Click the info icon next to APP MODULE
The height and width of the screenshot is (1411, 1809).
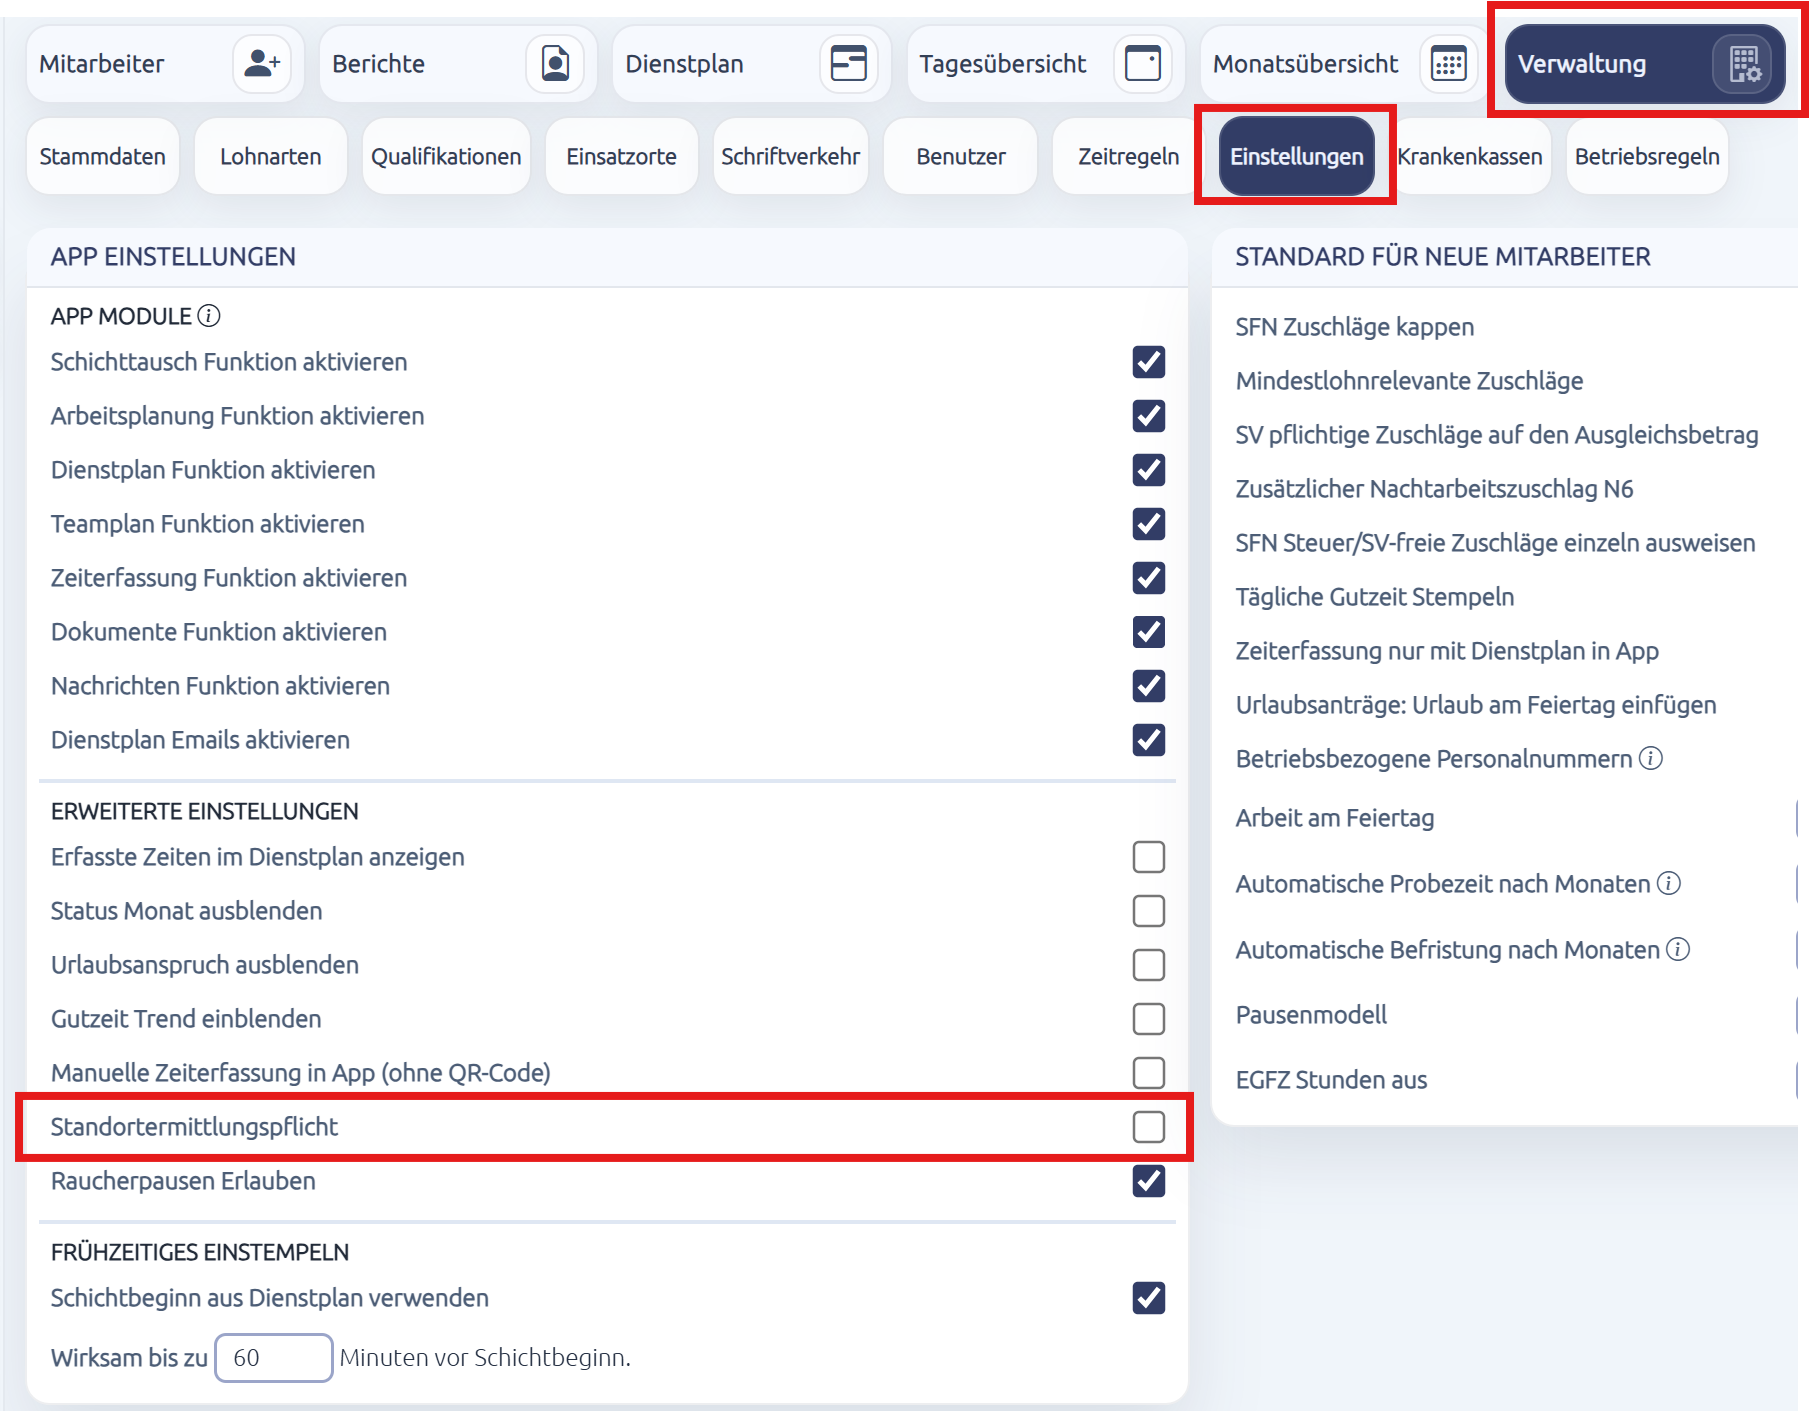209,316
